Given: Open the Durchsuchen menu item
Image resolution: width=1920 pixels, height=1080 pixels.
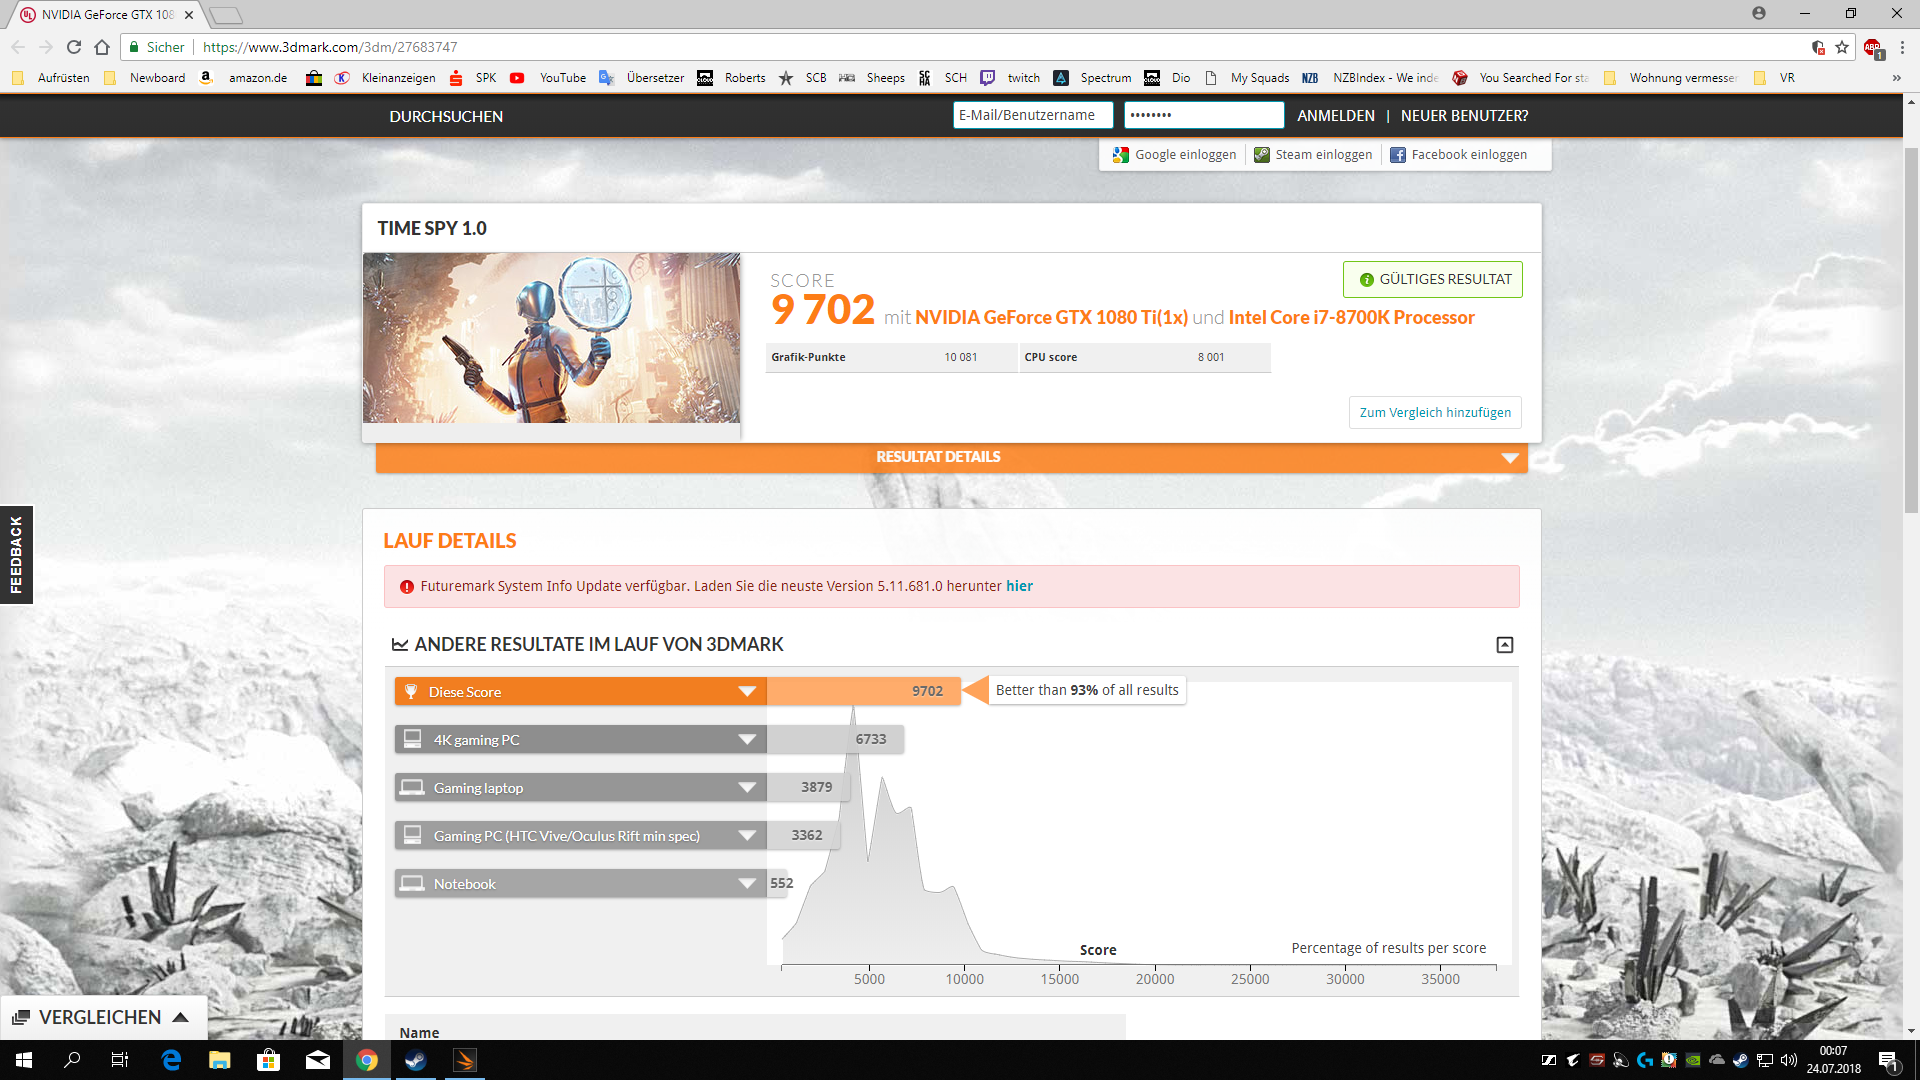Looking at the screenshot, I should coord(446,116).
